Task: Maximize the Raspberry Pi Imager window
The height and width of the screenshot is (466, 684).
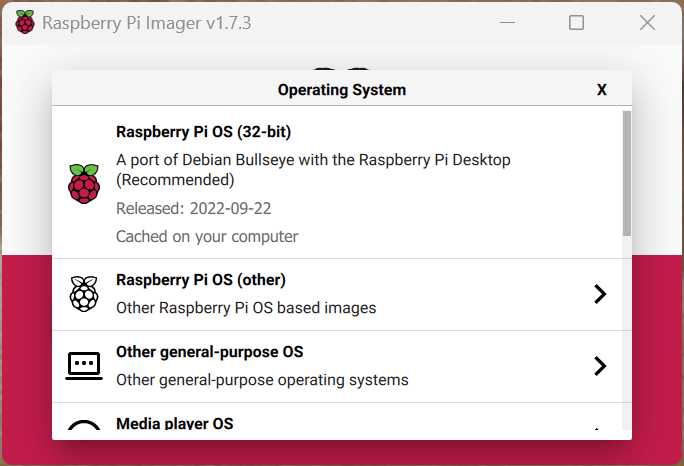Action: tap(576, 22)
